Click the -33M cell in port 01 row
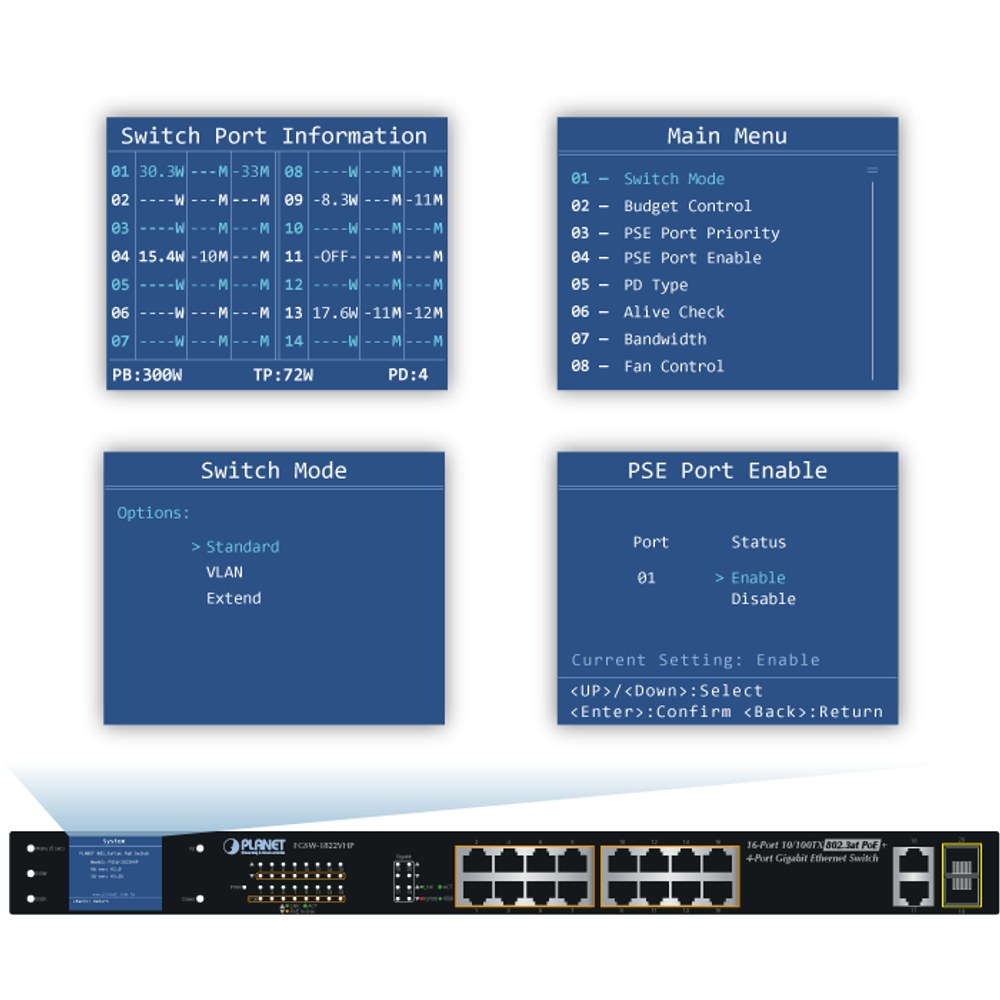 click(x=251, y=172)
